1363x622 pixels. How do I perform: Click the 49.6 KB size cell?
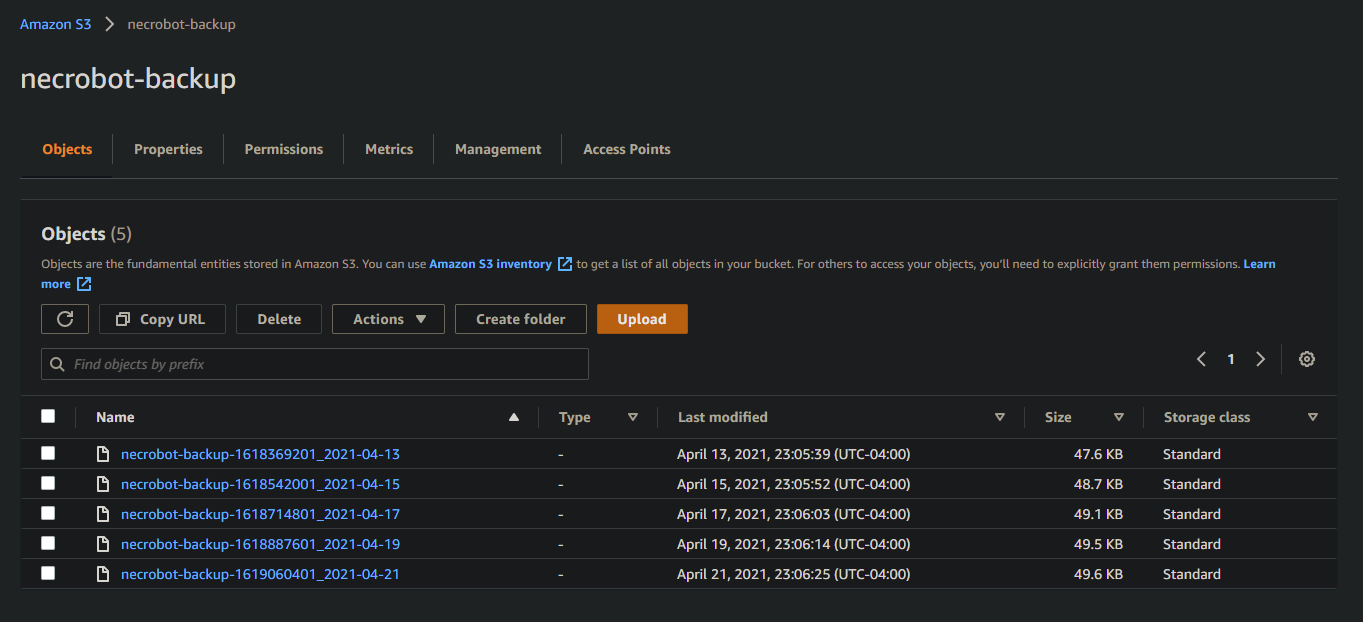(1098, 574)
